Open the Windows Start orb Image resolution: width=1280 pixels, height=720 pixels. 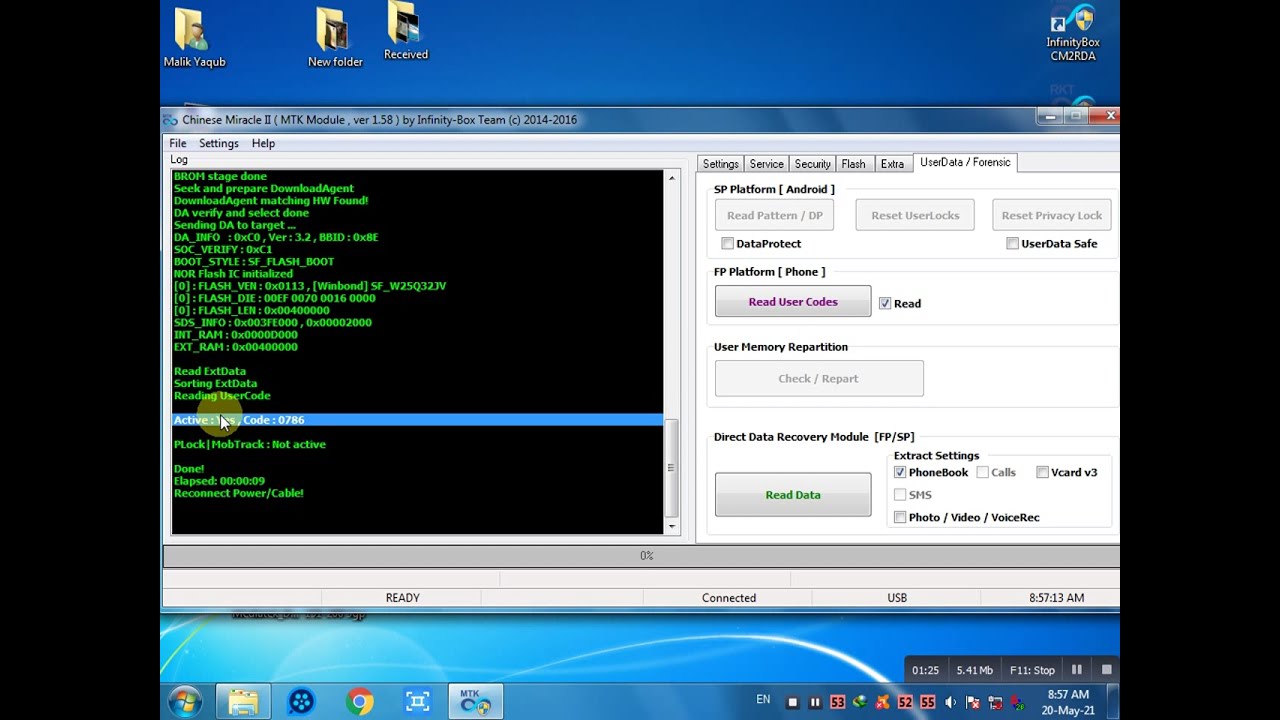pos(186,702)
